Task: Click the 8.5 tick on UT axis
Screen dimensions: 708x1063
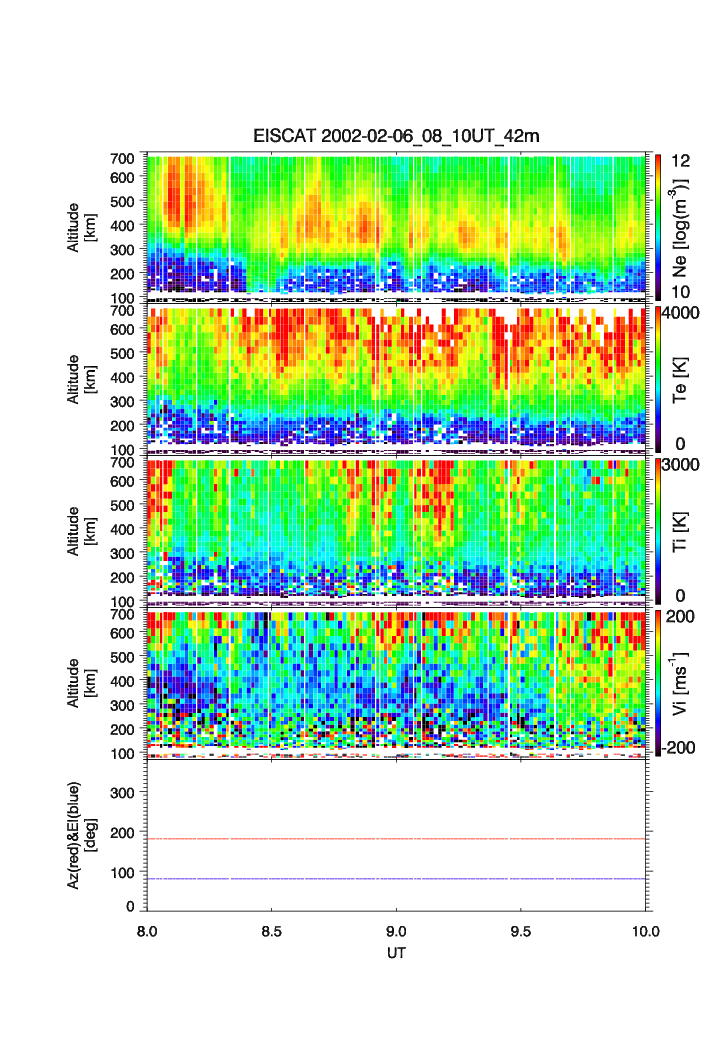Action: pyautogui.click(x=271, y=930)
